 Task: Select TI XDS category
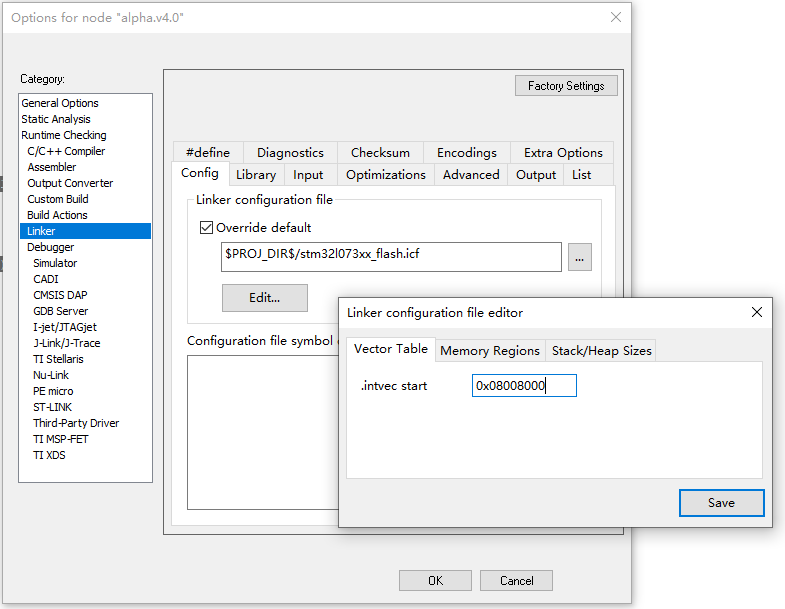point(50,456)
